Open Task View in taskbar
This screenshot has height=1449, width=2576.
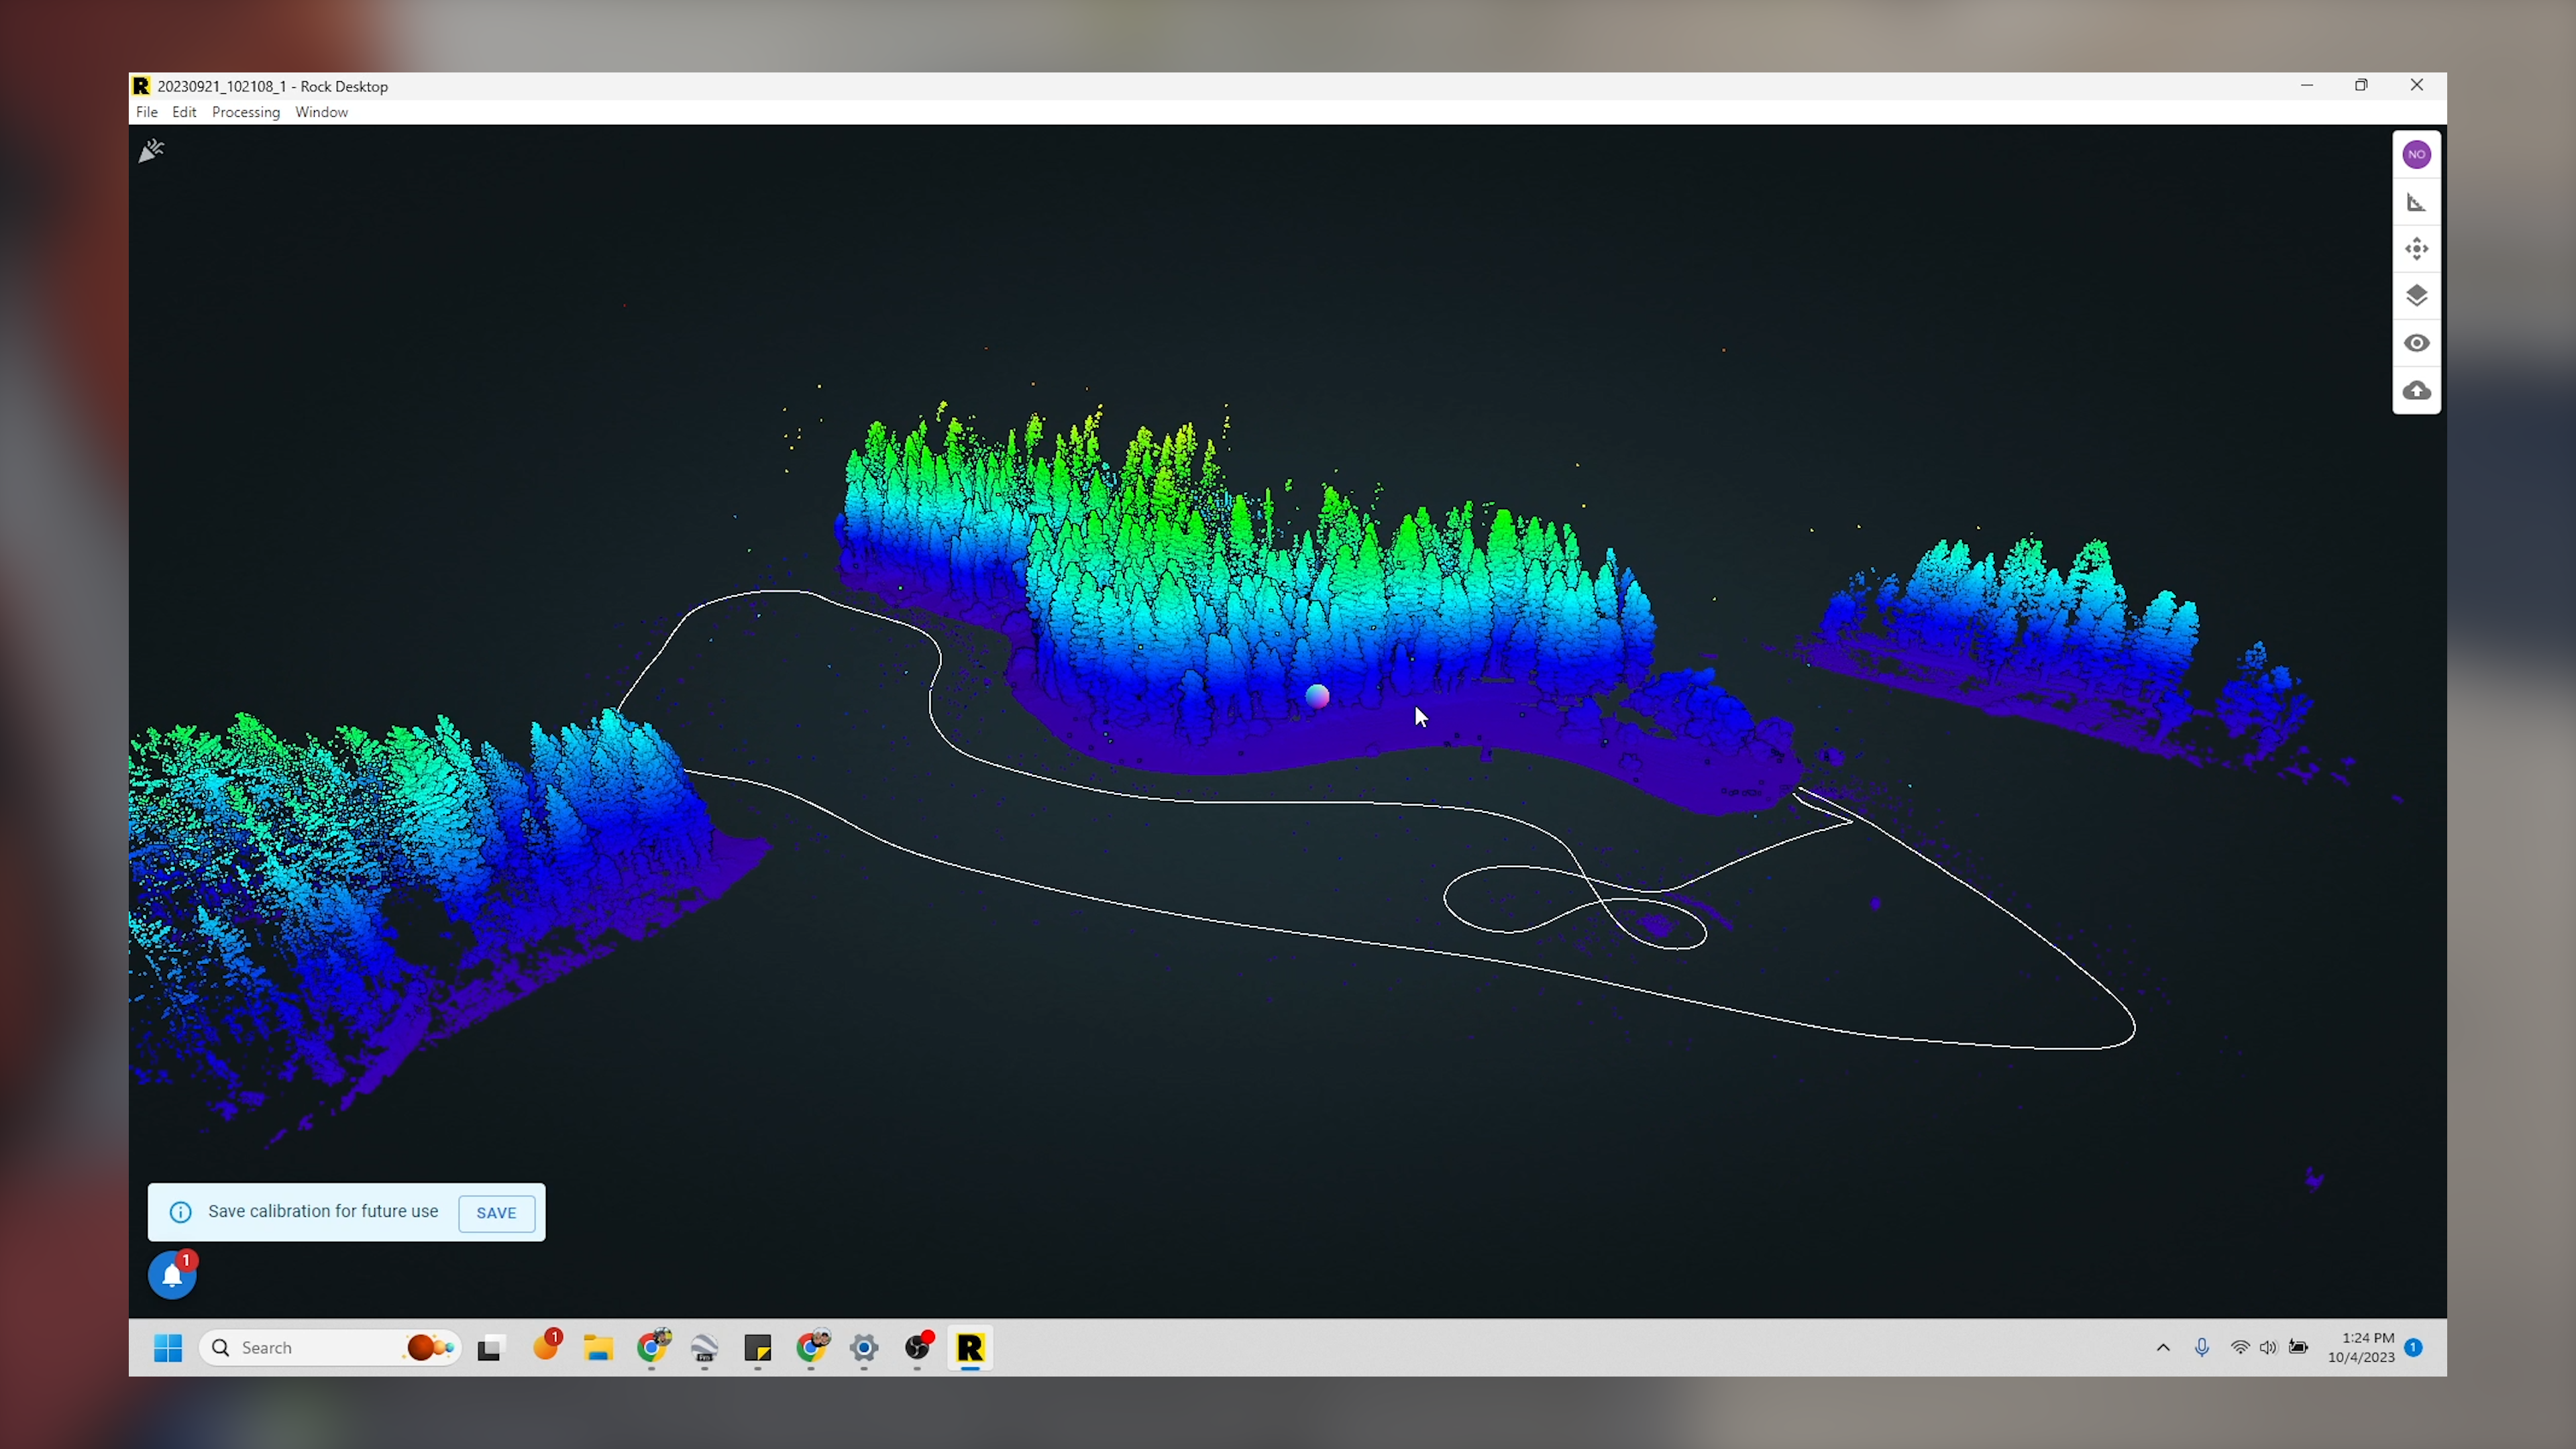[x=490, y=1348]
